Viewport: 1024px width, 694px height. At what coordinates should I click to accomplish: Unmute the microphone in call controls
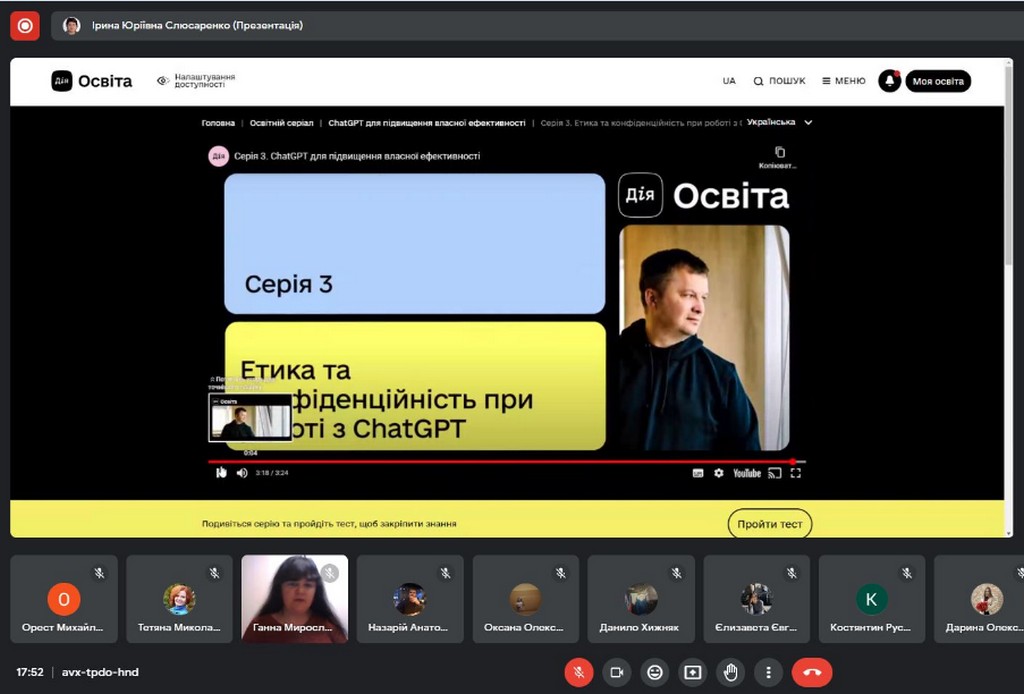(578, 672)
